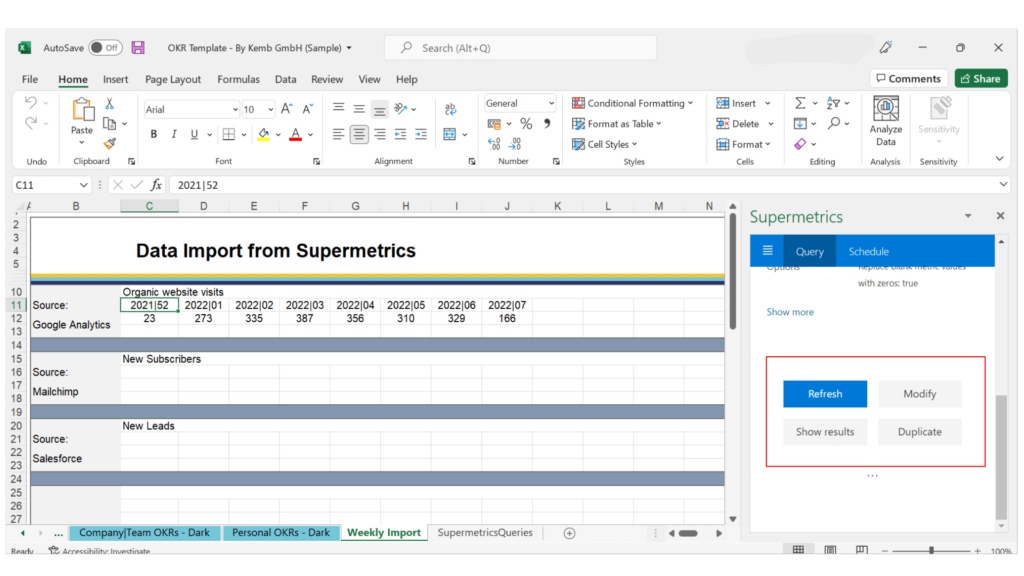Open the Supermetrics hamburger menu icon
1024x576 pixels.
[767, 251]
